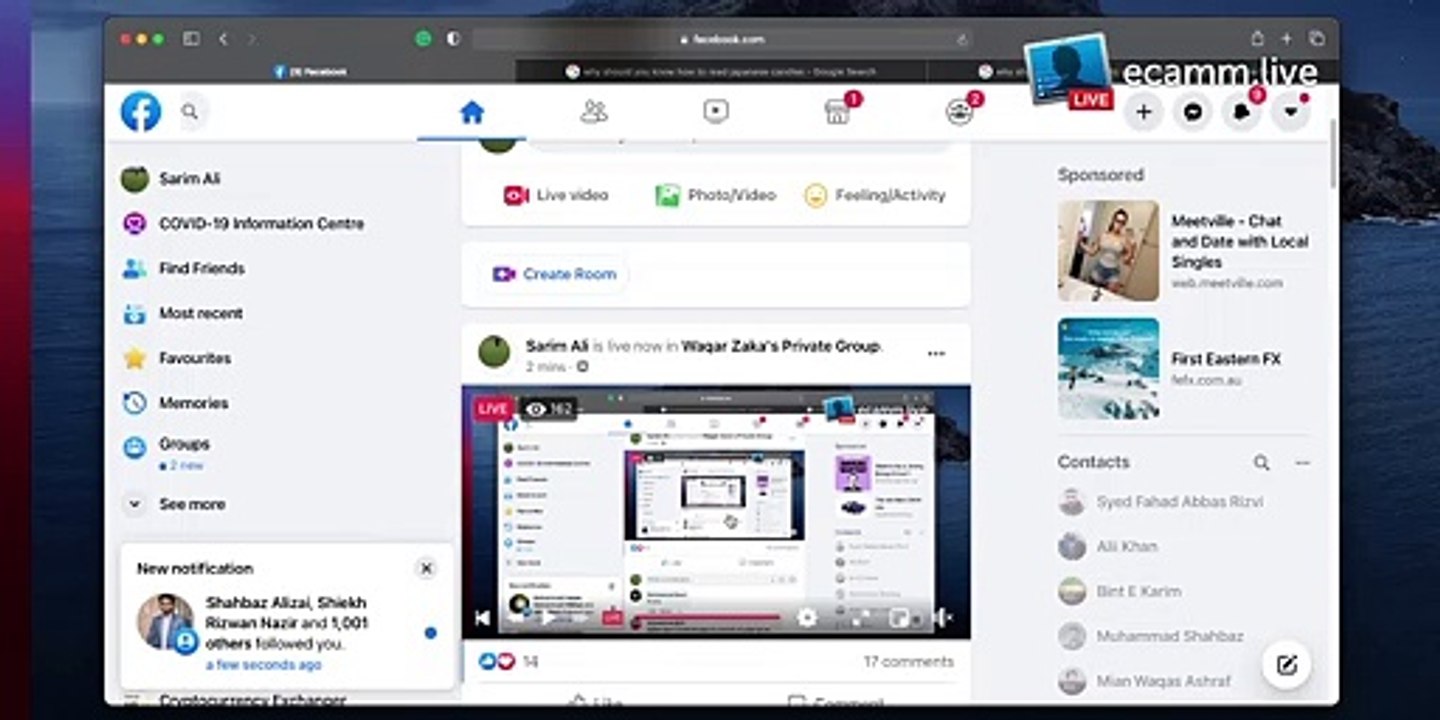Image resolution: width=1440 pixels, height=720 pixels.
Task: Click the Feeling/Activity button
Action: [875, 196]
